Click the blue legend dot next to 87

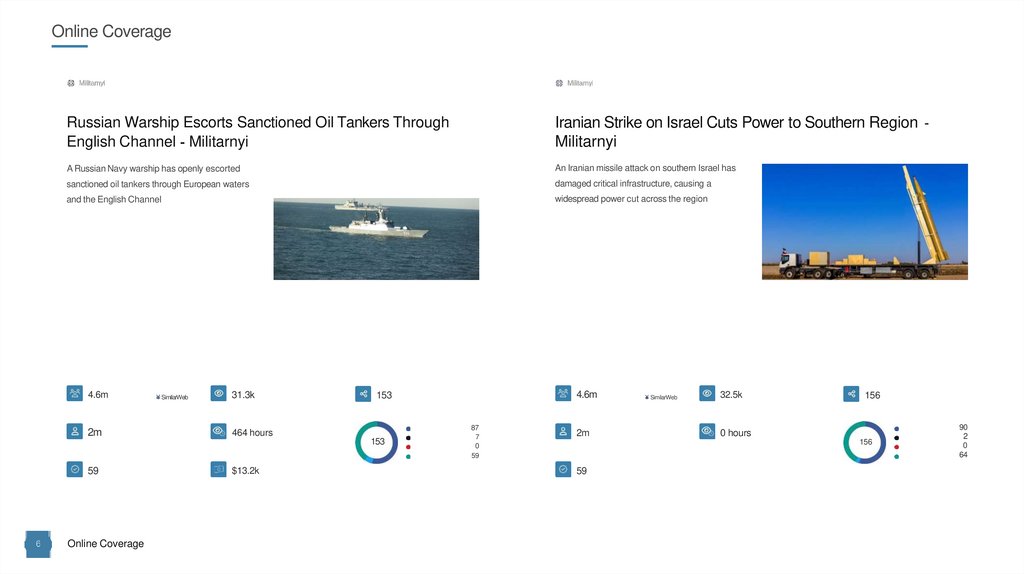(x=408, y=429)
